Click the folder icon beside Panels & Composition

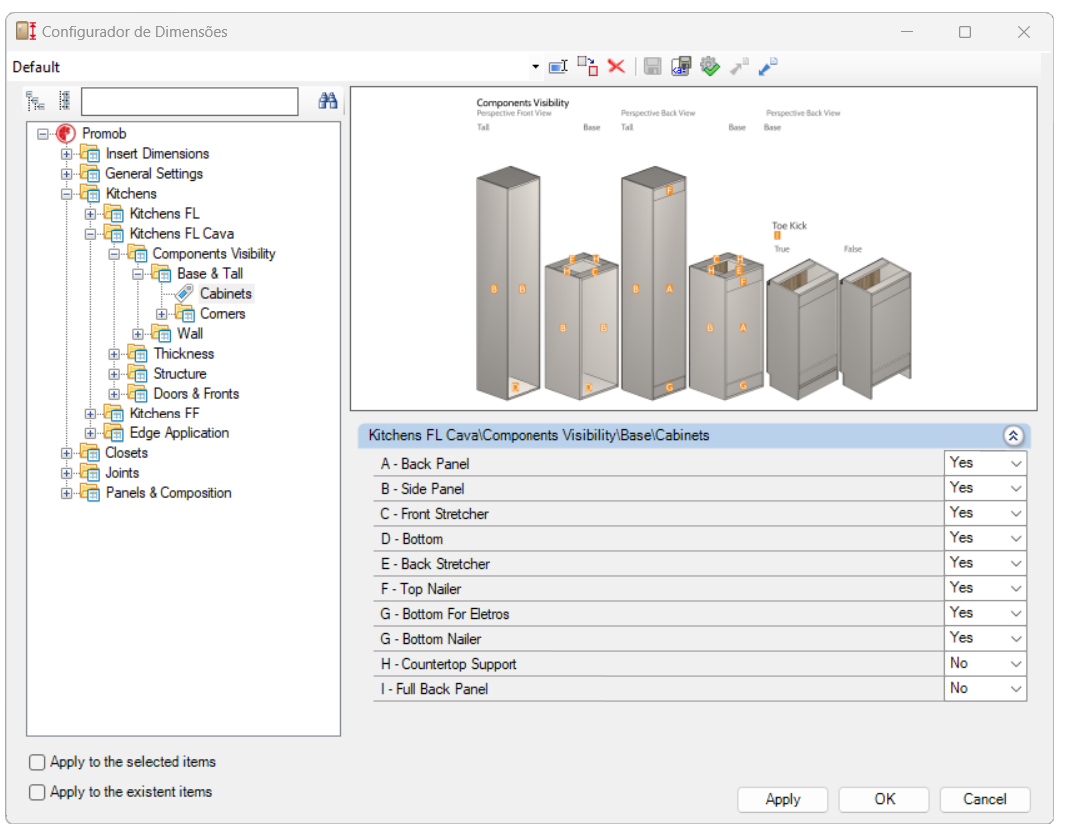tap(90, 493)
